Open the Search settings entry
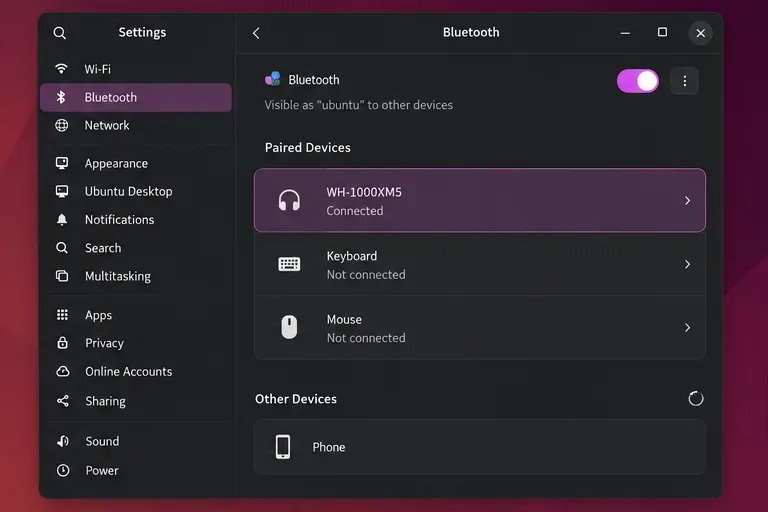 (x=136, y=248)
